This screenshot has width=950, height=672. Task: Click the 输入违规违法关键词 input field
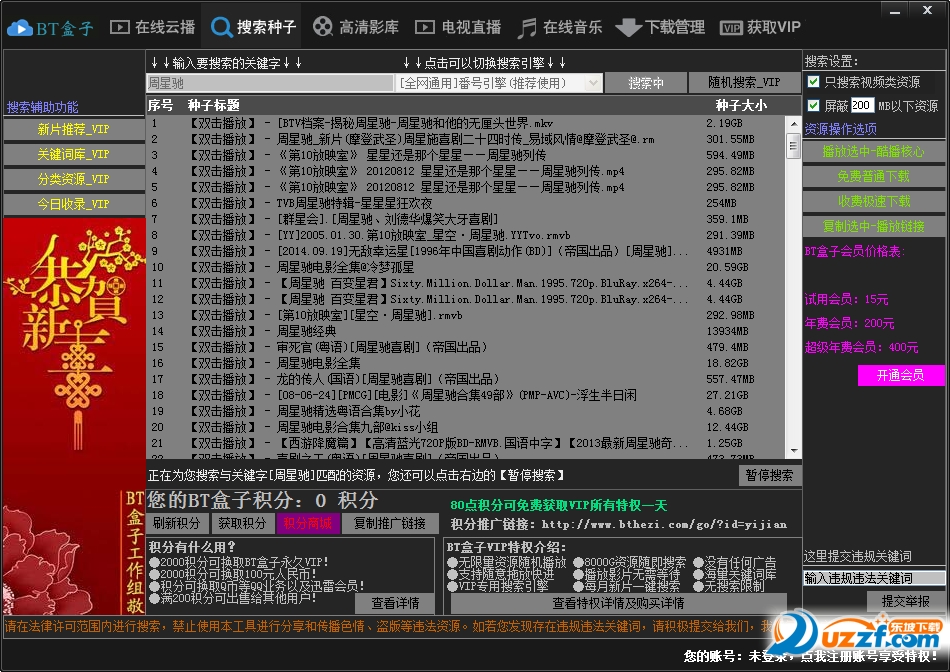pos(874,578)
